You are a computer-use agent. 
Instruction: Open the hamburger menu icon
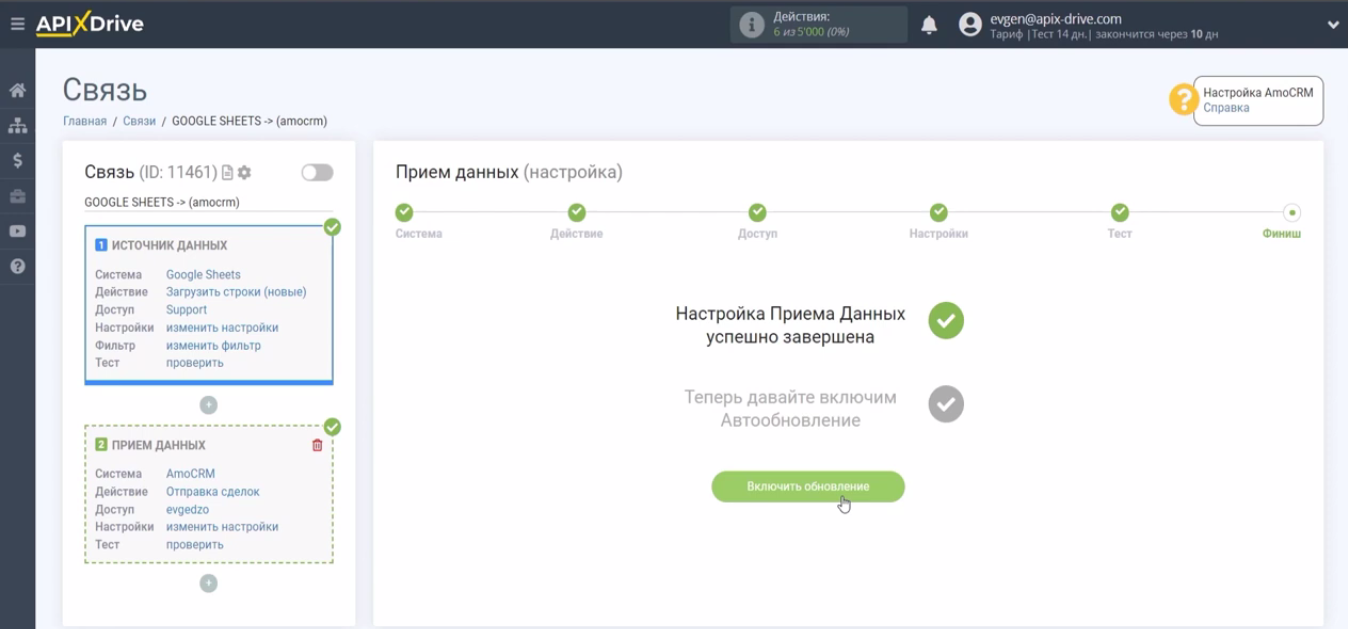click(x=17, y=24)
